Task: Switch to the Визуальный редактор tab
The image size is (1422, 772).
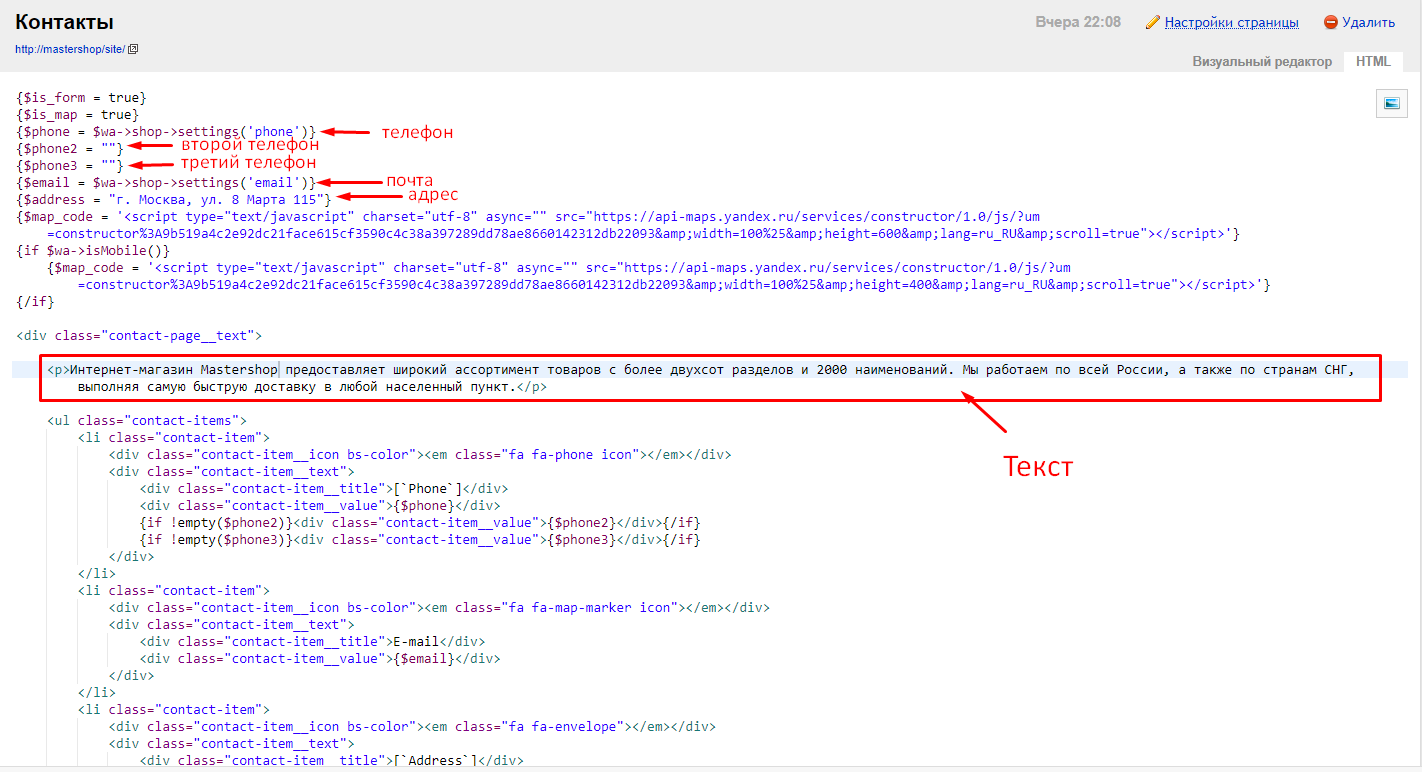Action: [x=1261, y=61]
